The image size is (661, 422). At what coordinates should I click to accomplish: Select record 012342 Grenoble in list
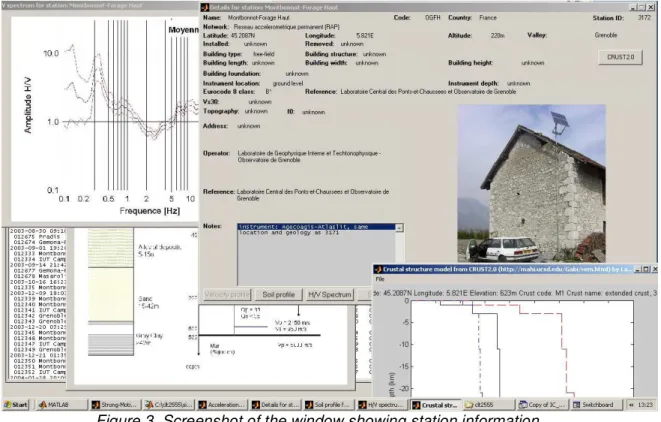pyautogui.click(x=40, y=315)
